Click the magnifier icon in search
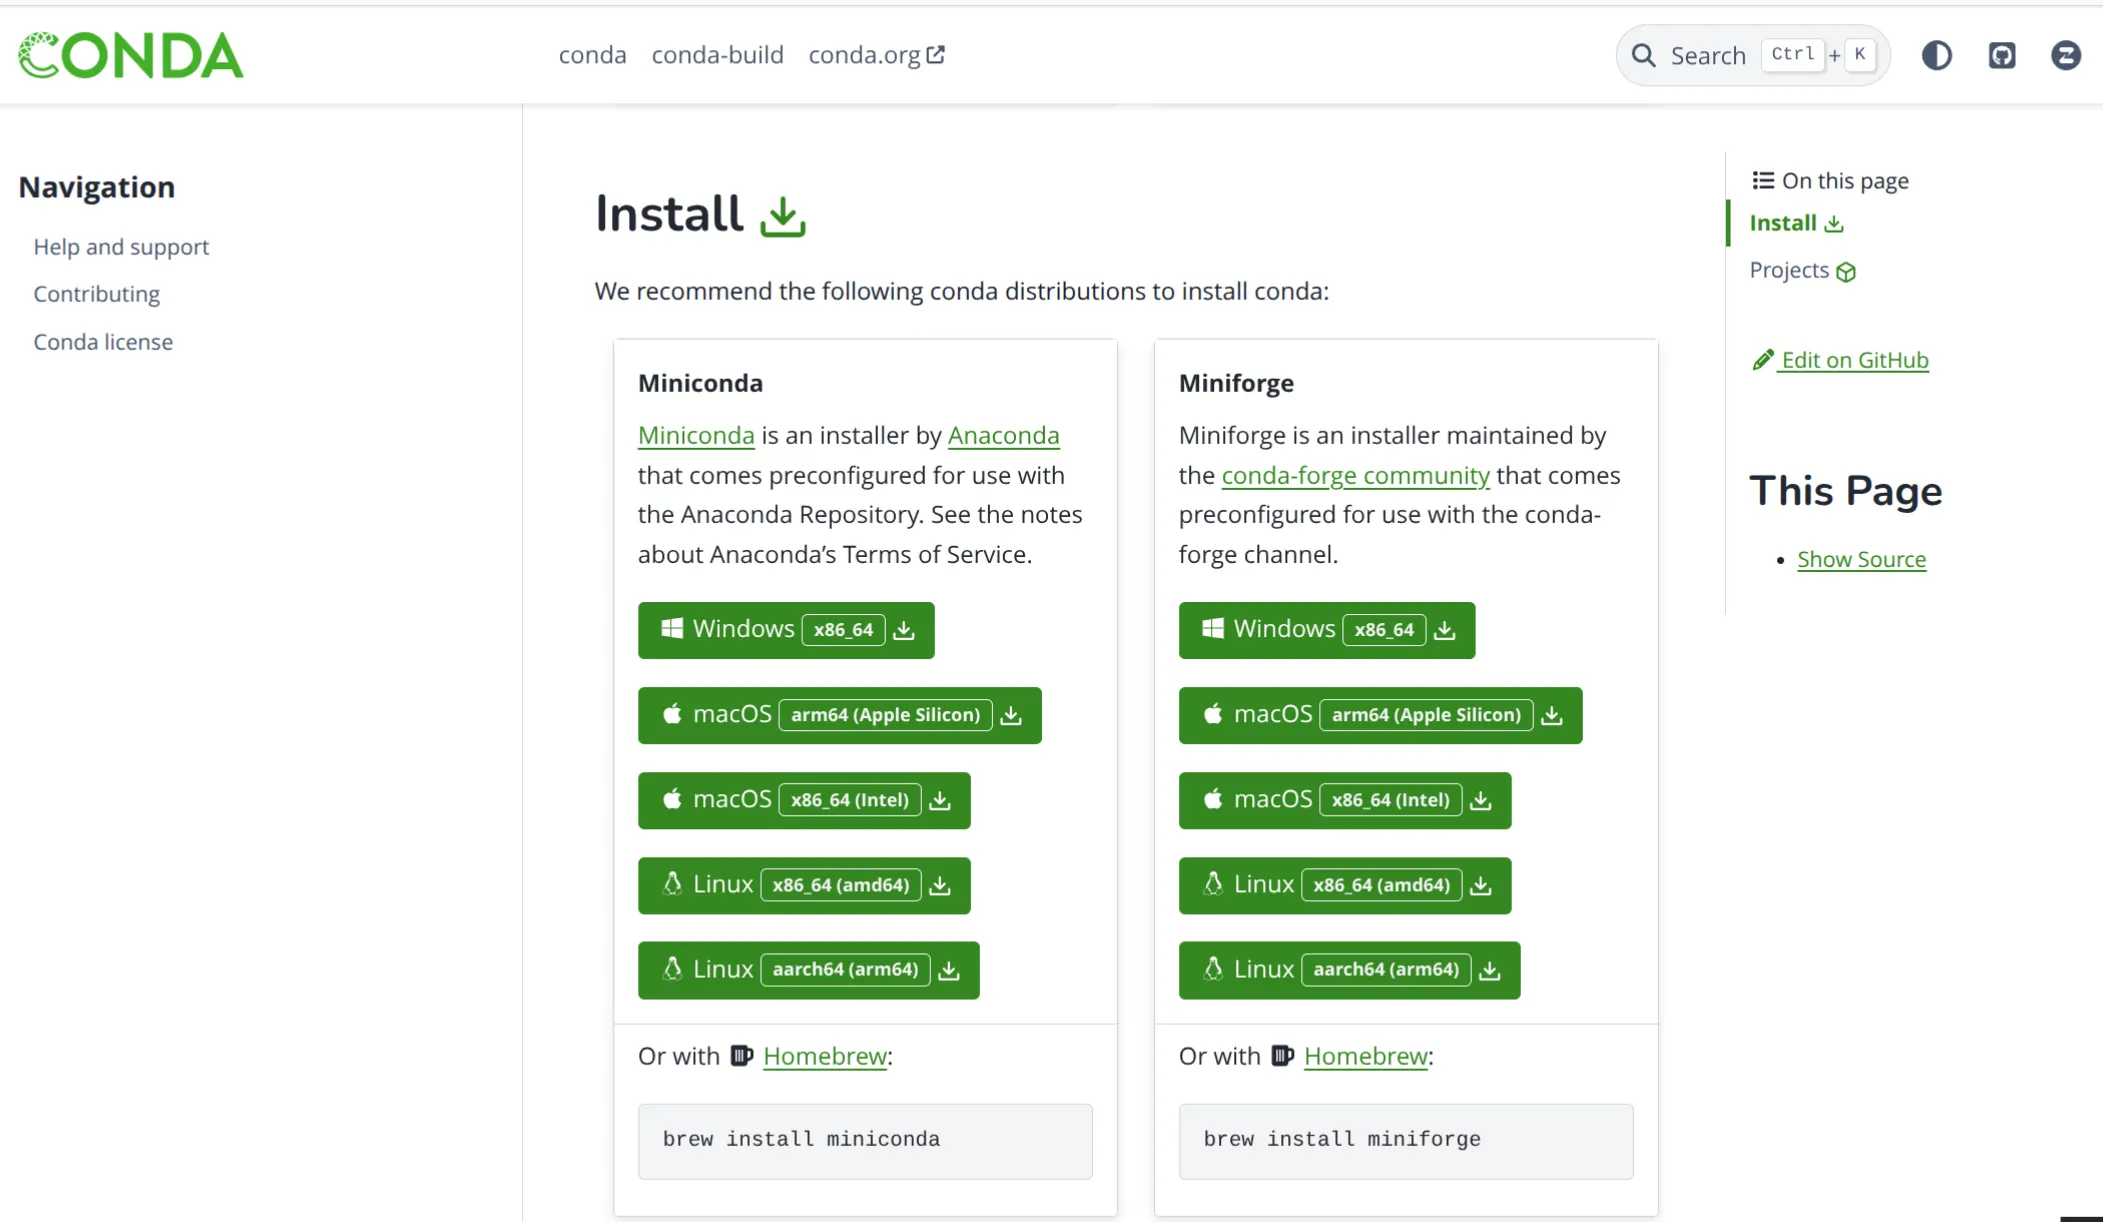 (x=1644, y=55)
